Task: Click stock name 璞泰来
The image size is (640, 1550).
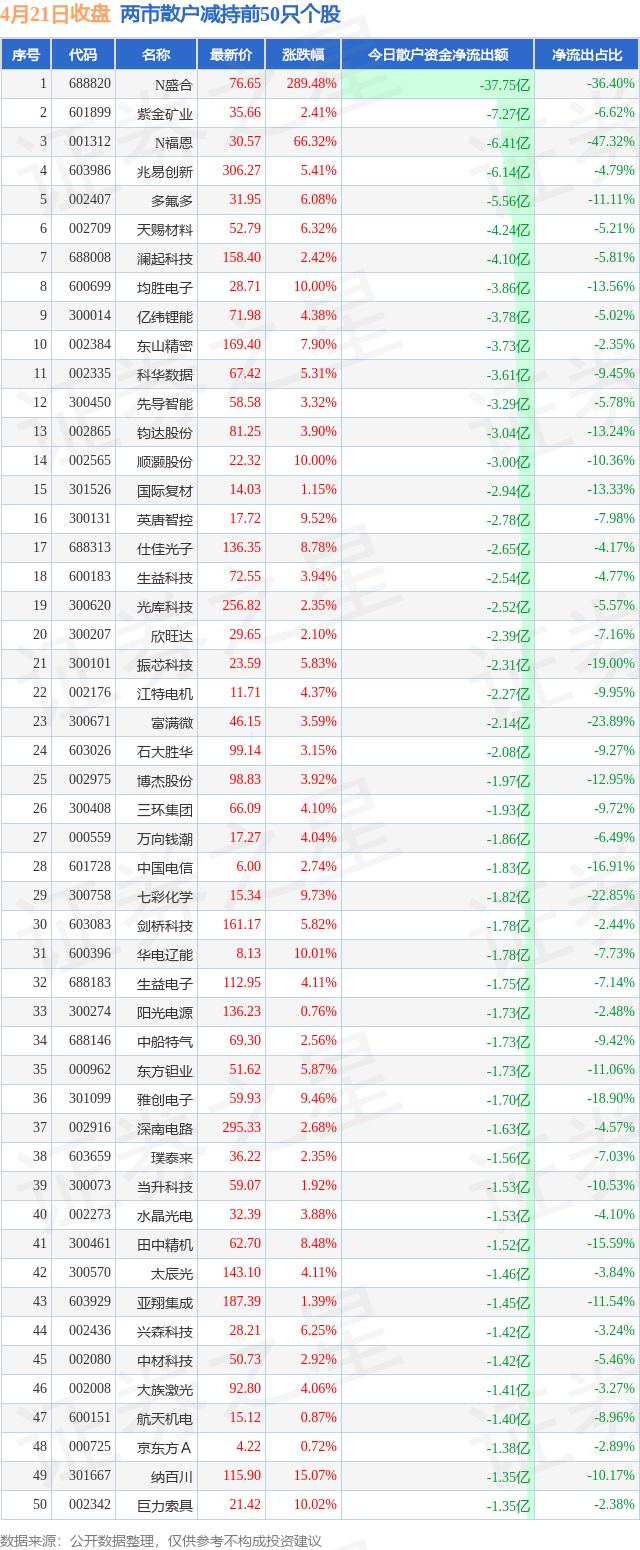Action: 172,1157
